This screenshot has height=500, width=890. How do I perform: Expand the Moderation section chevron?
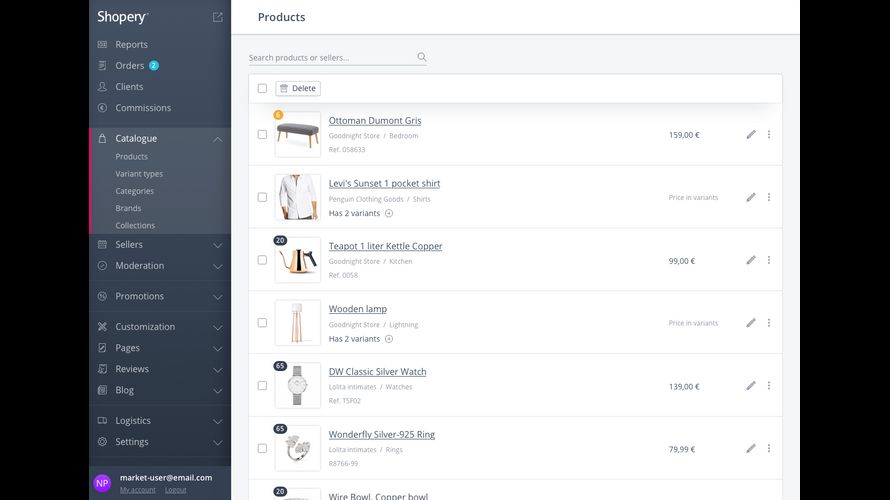[x=217, y=266]
